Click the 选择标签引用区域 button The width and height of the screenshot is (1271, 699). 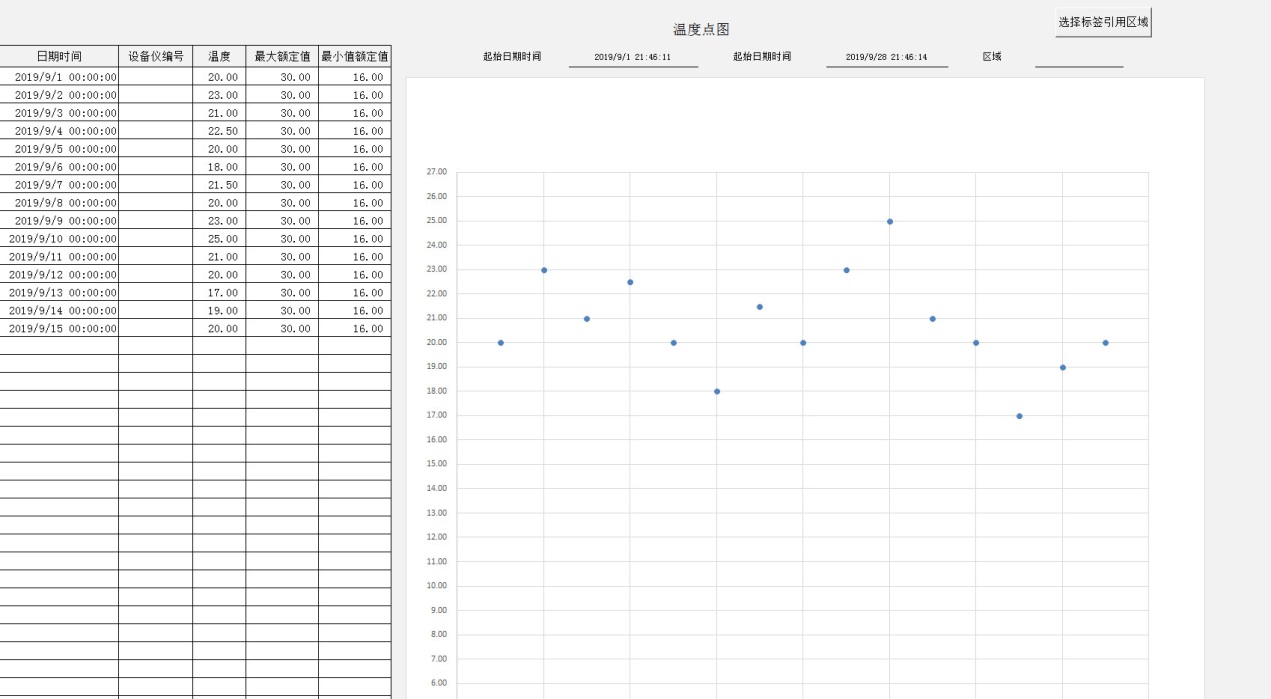point(1103,22)
